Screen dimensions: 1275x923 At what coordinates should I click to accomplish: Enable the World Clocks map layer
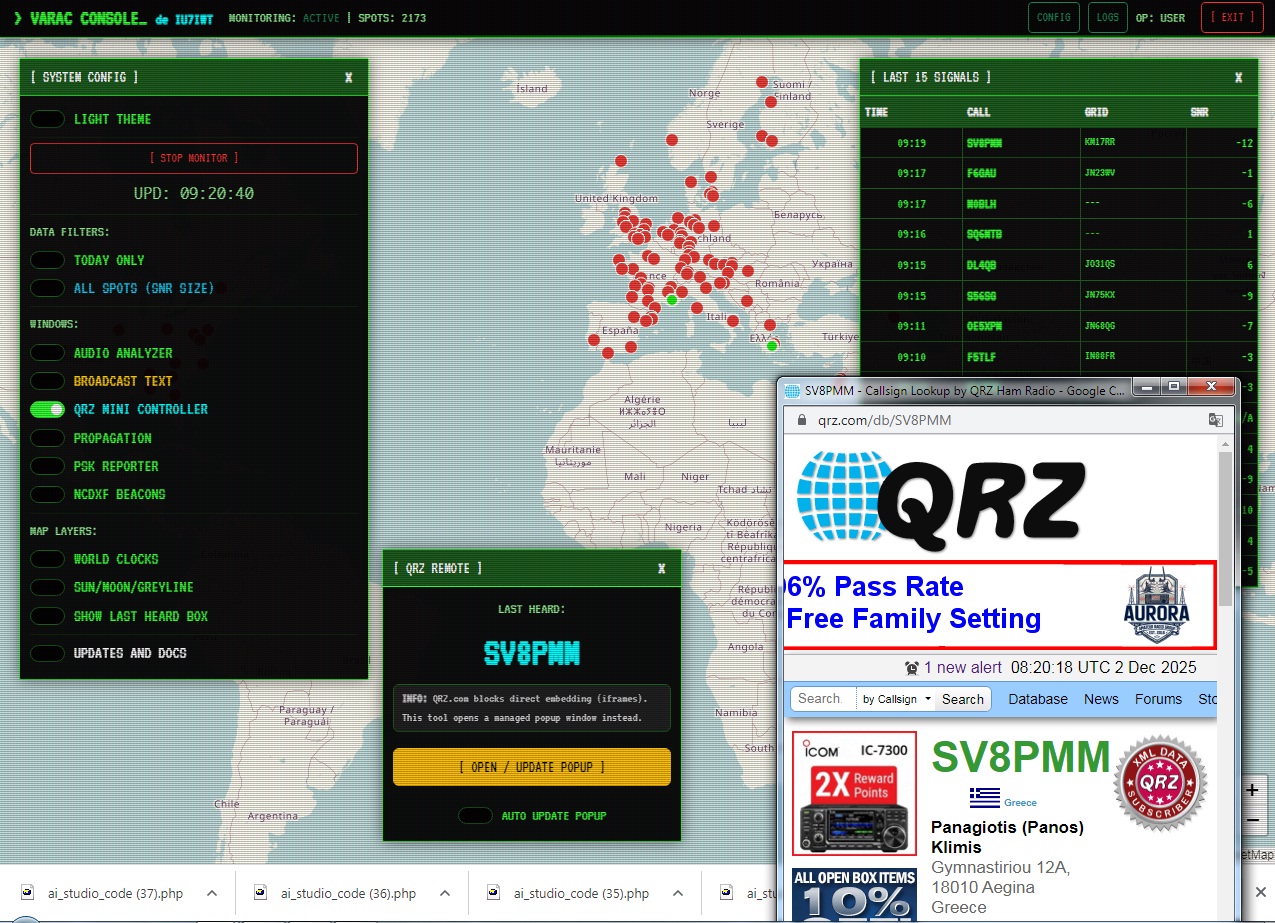pyautogui.click(x=47, y=559)
